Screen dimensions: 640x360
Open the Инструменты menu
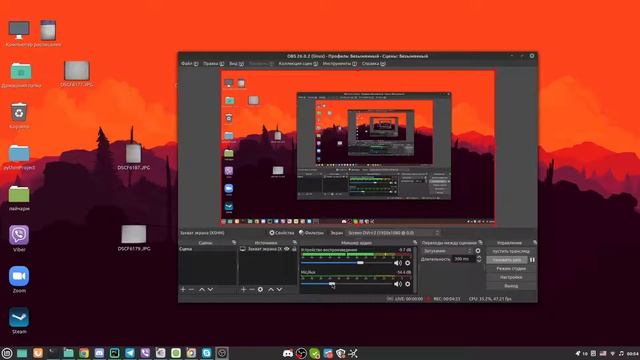coord(340,64)
